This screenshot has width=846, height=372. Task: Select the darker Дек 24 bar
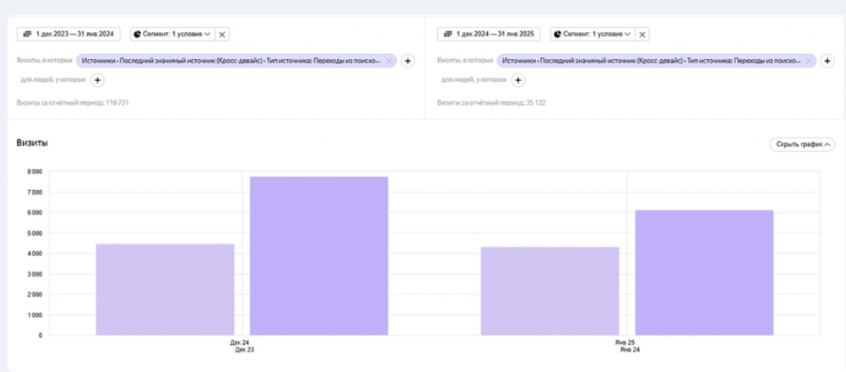(x=319, y=256)
